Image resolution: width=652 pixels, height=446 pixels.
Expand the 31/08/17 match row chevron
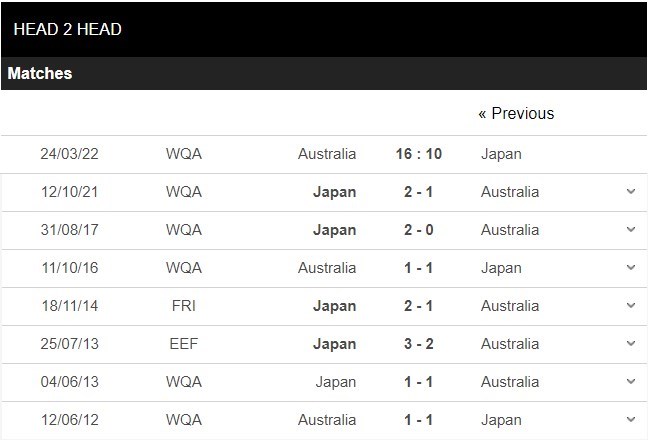point(631,229)
